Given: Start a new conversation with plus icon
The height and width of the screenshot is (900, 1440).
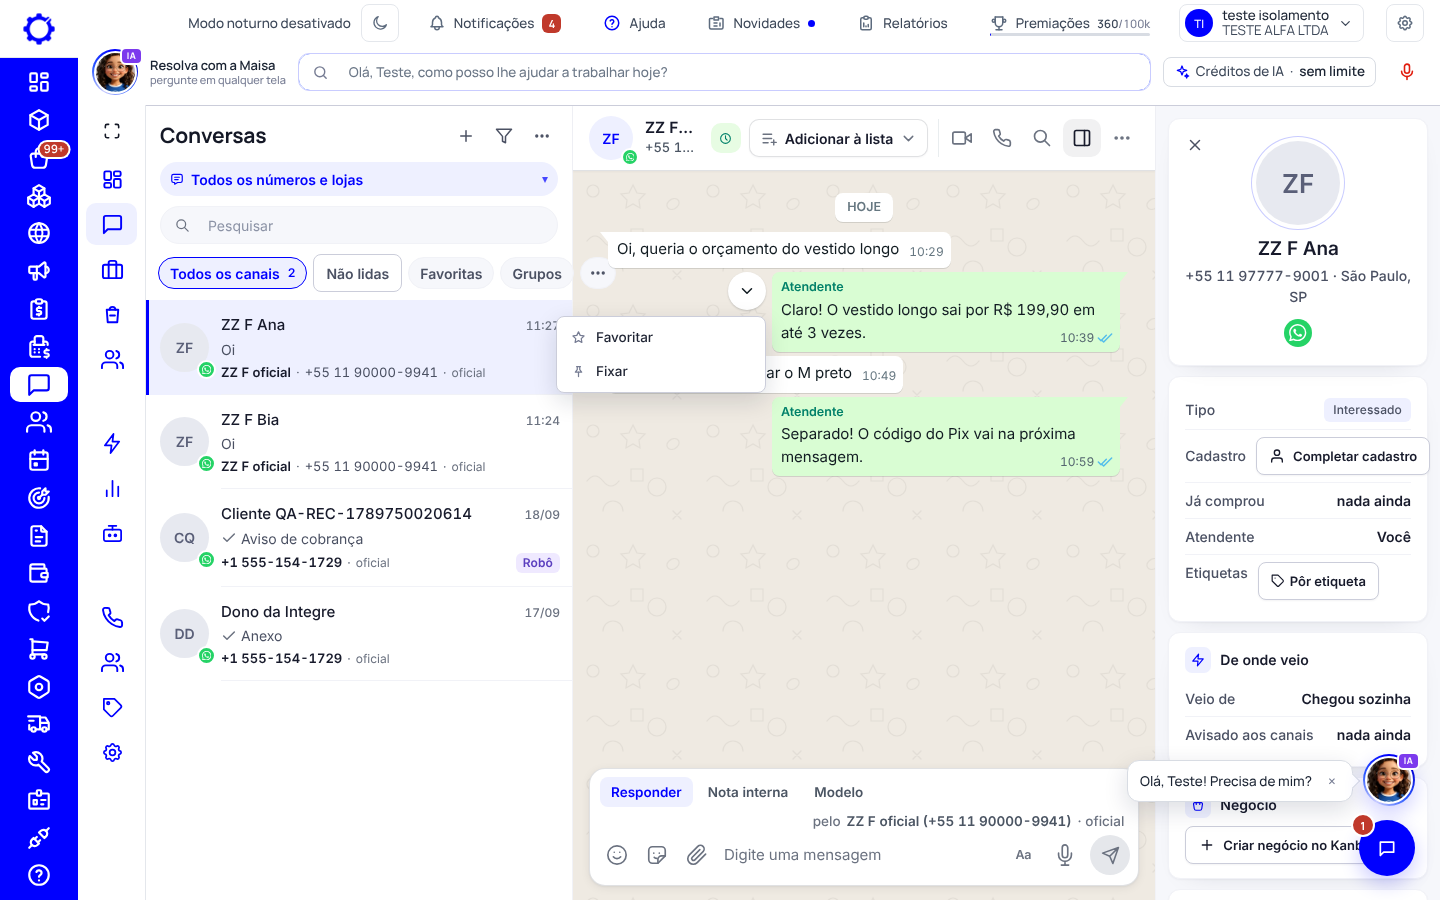Looking at the screenshot, I should (466, 136).
